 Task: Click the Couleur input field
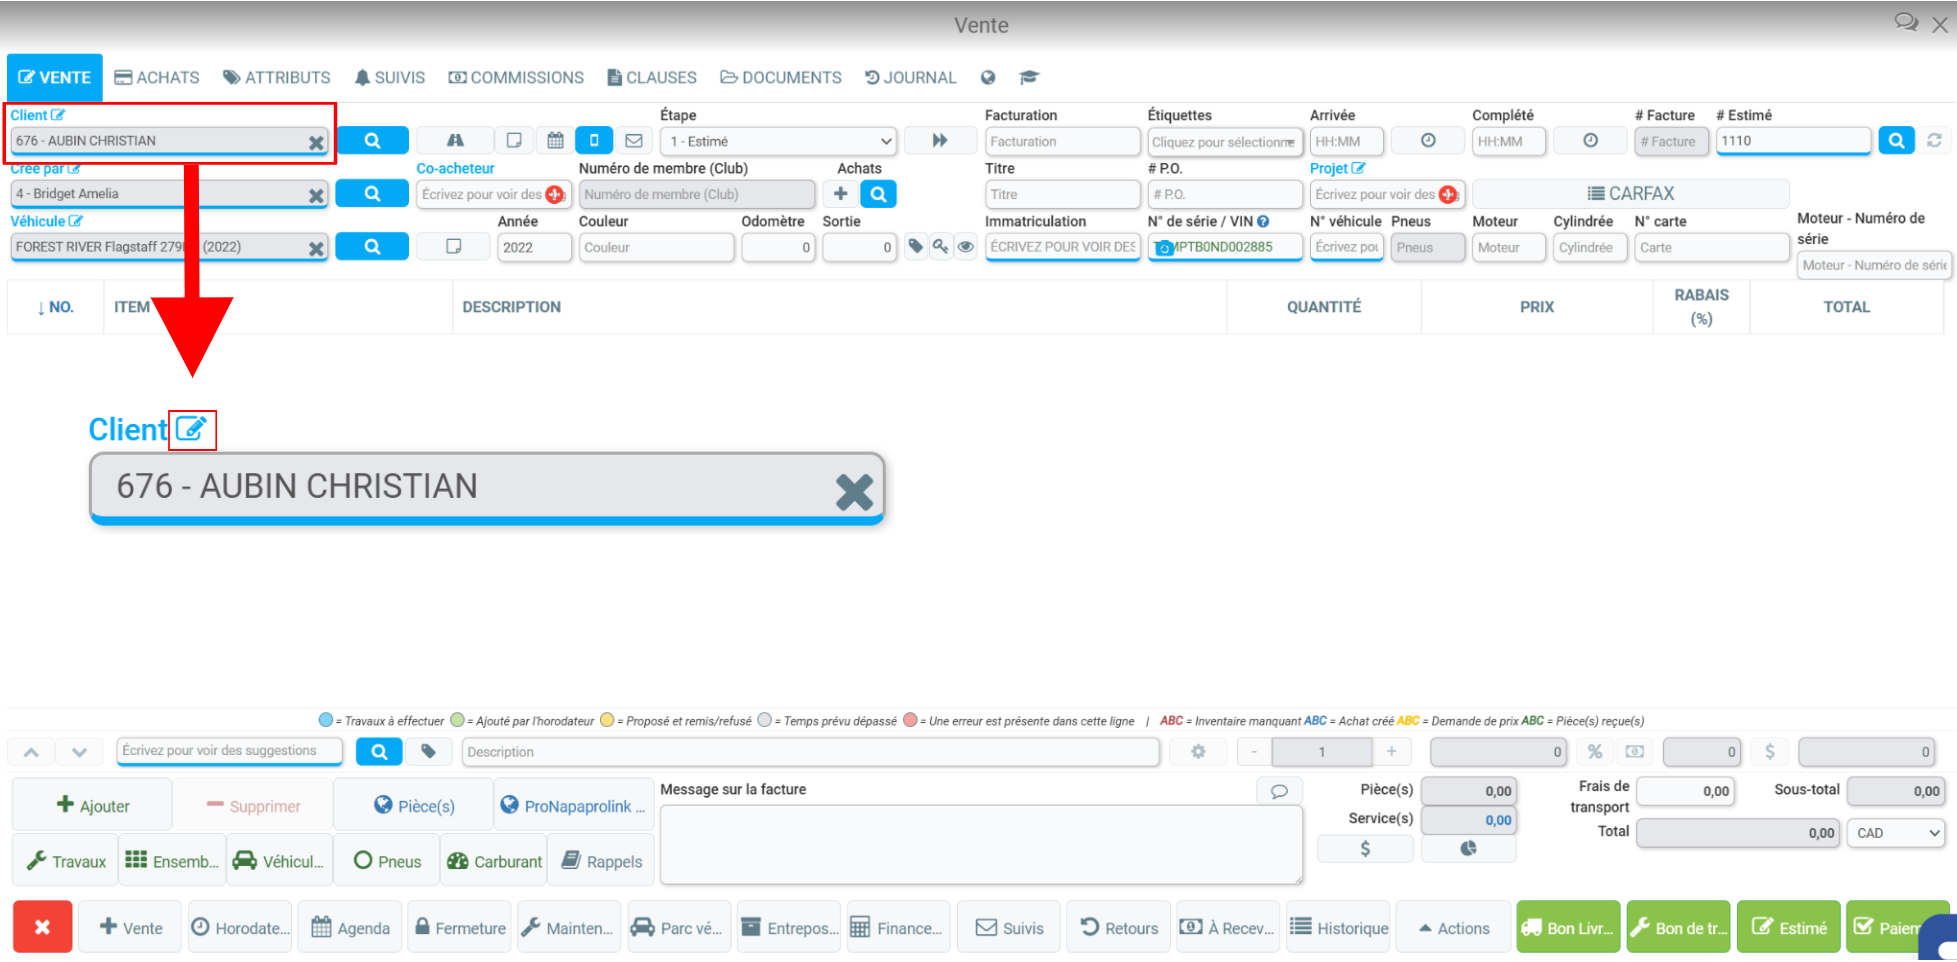pyautogui.click(x=656, y=247)
